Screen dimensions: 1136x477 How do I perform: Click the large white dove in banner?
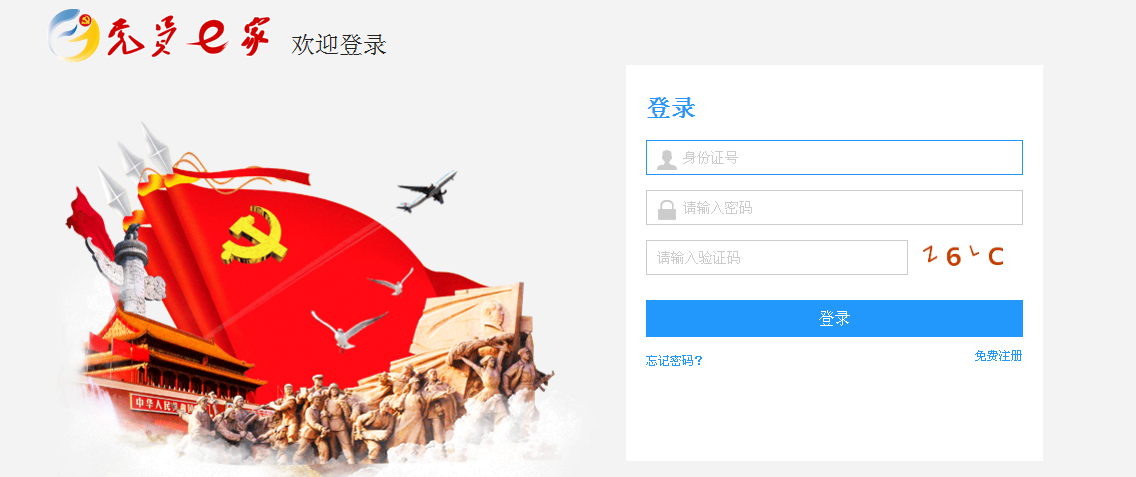pyautogui.click(x=348, y=330)
